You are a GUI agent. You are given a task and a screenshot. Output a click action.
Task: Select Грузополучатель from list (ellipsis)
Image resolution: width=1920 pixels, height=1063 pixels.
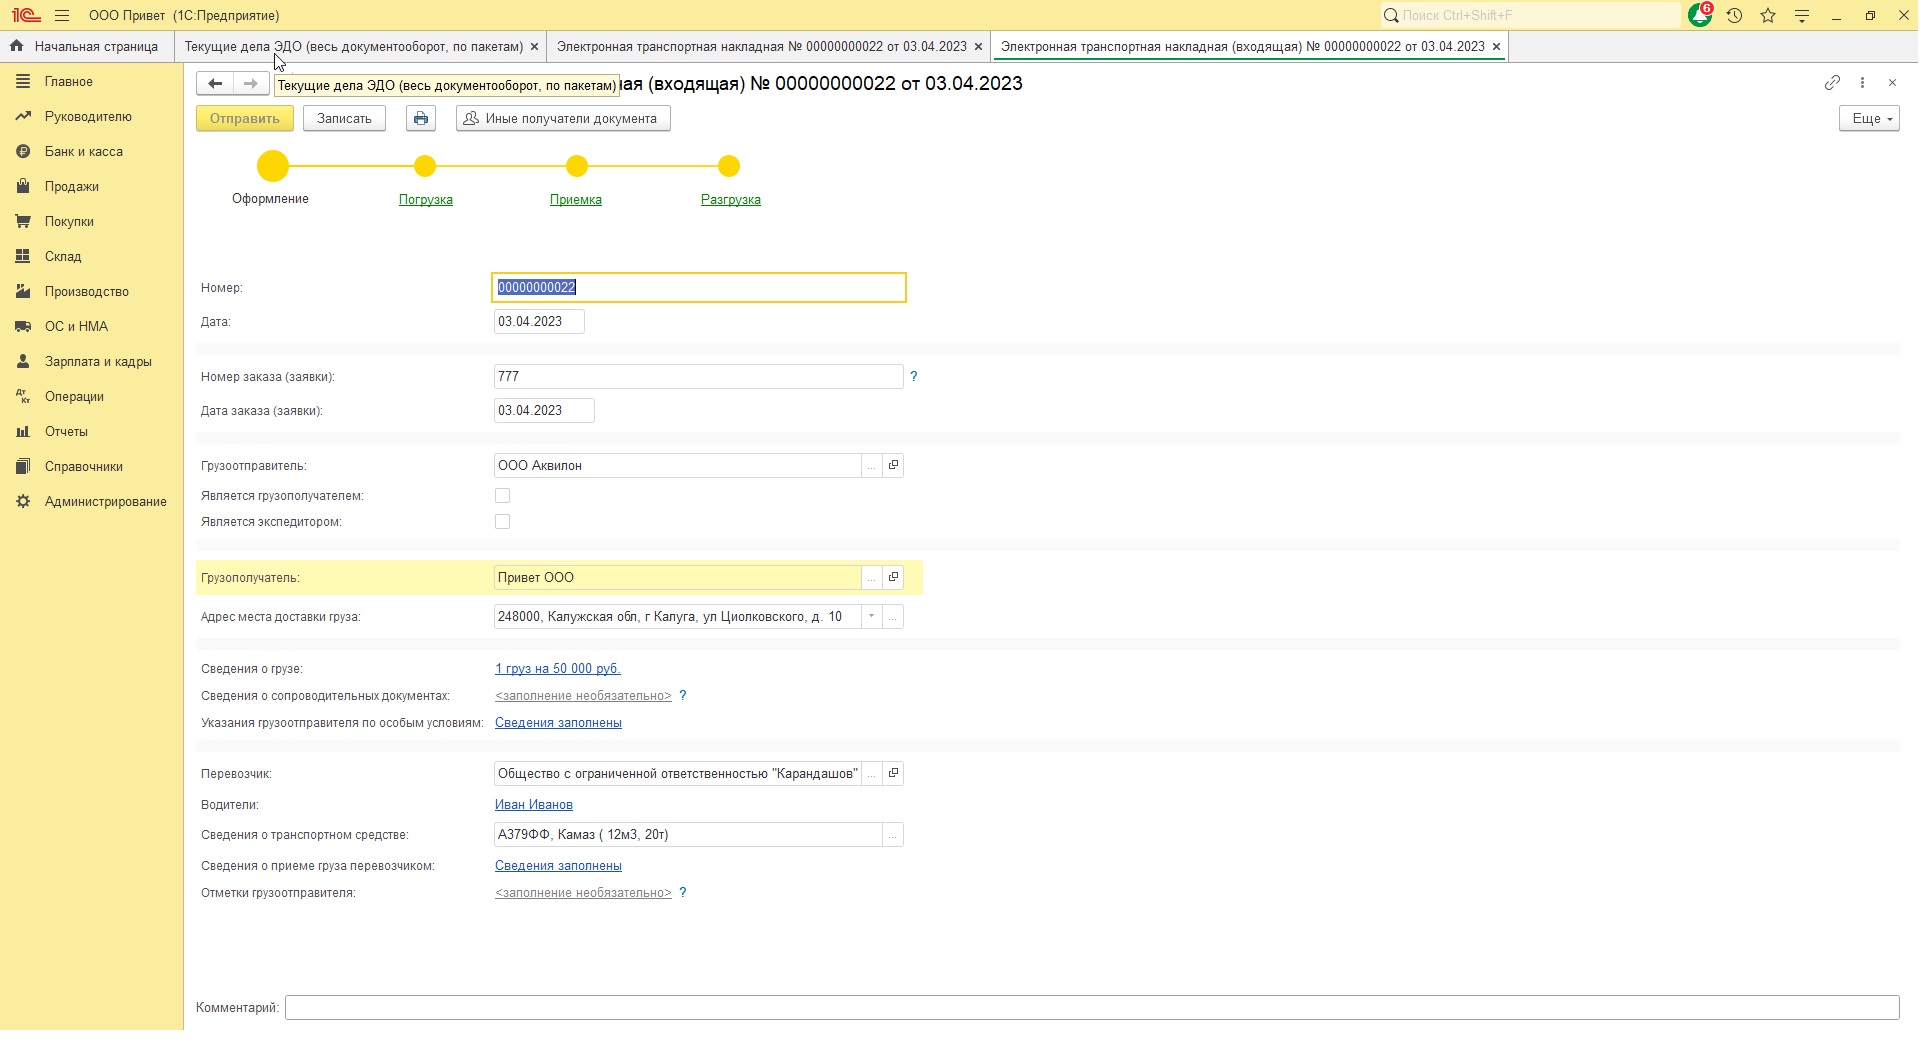(x=872, y=578)
